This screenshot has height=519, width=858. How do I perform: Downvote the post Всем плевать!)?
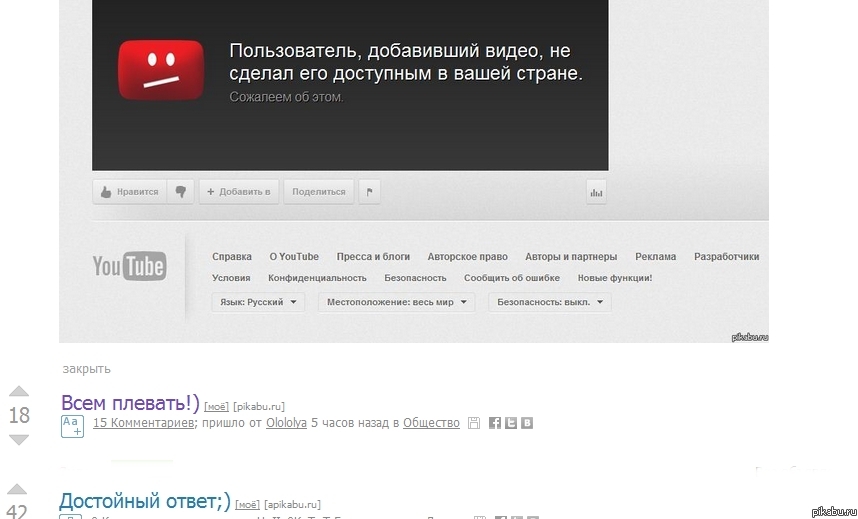click(x=19, y=440)
